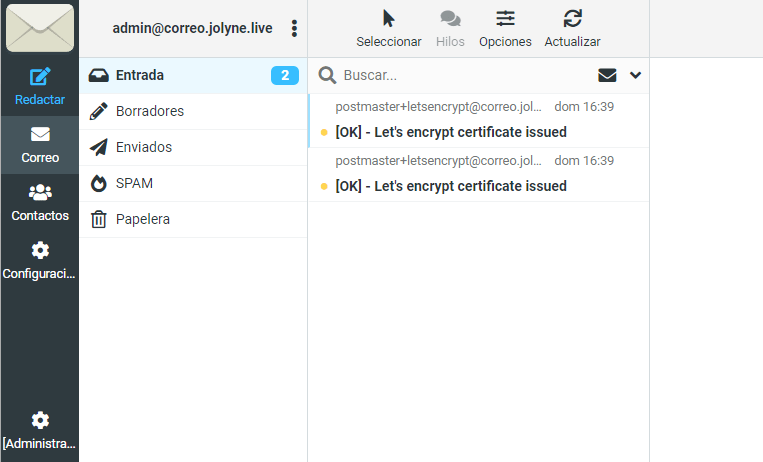Toggle unread dot on the second email
This screenshot has width=763, height=462.
(323, 186)
